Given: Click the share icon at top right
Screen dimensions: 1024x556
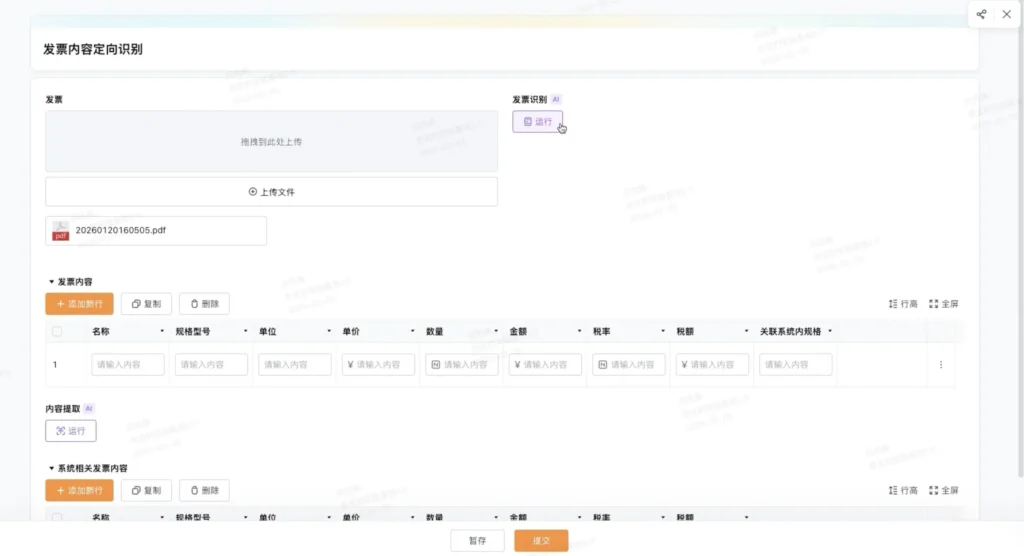Looking at the screenshot, I should pyautogui.click(x=981, y=14).
